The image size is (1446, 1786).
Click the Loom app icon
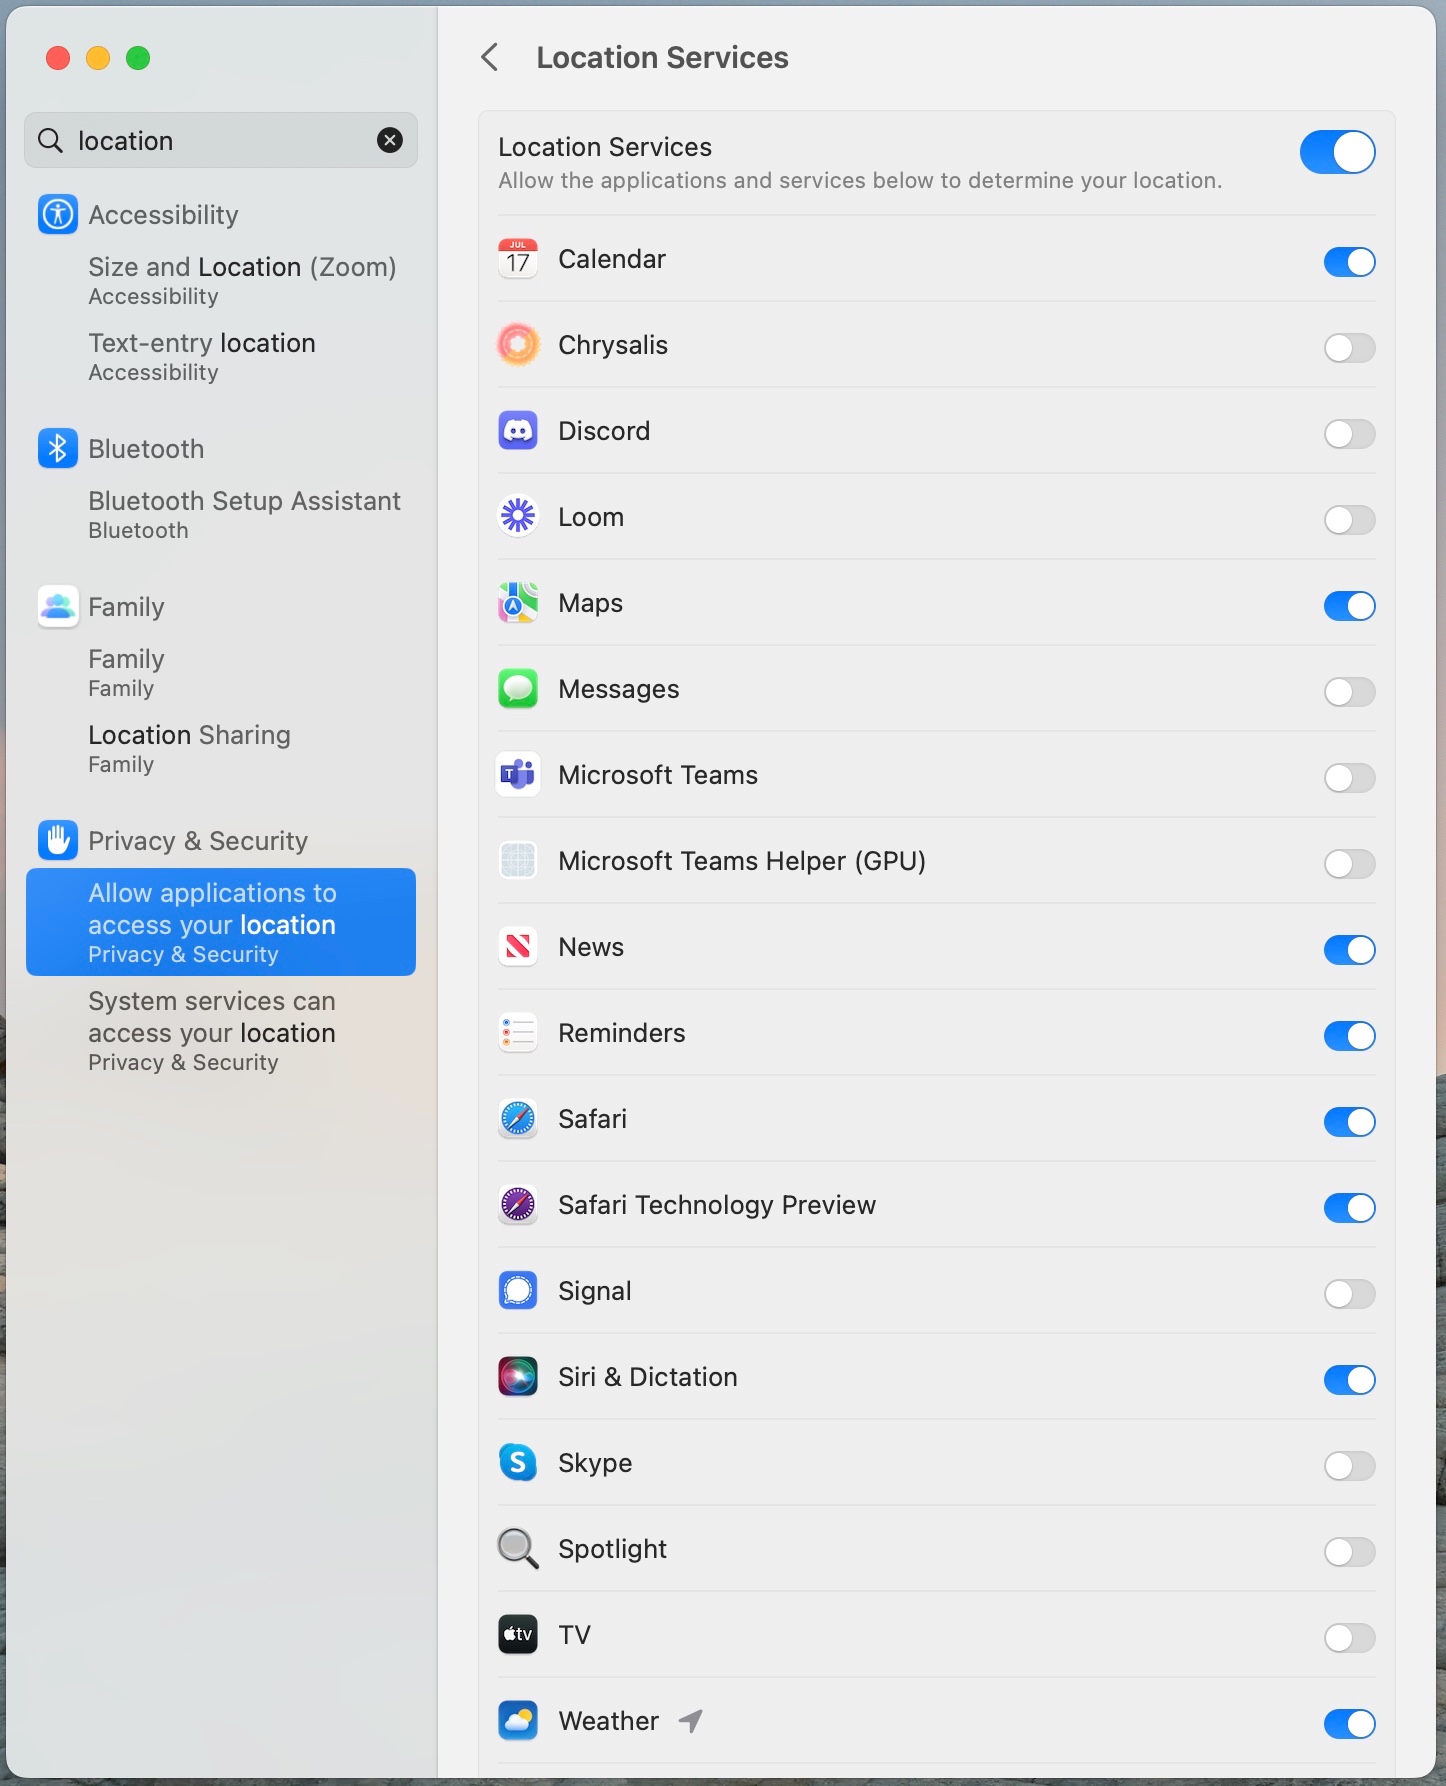coord(518,517)
